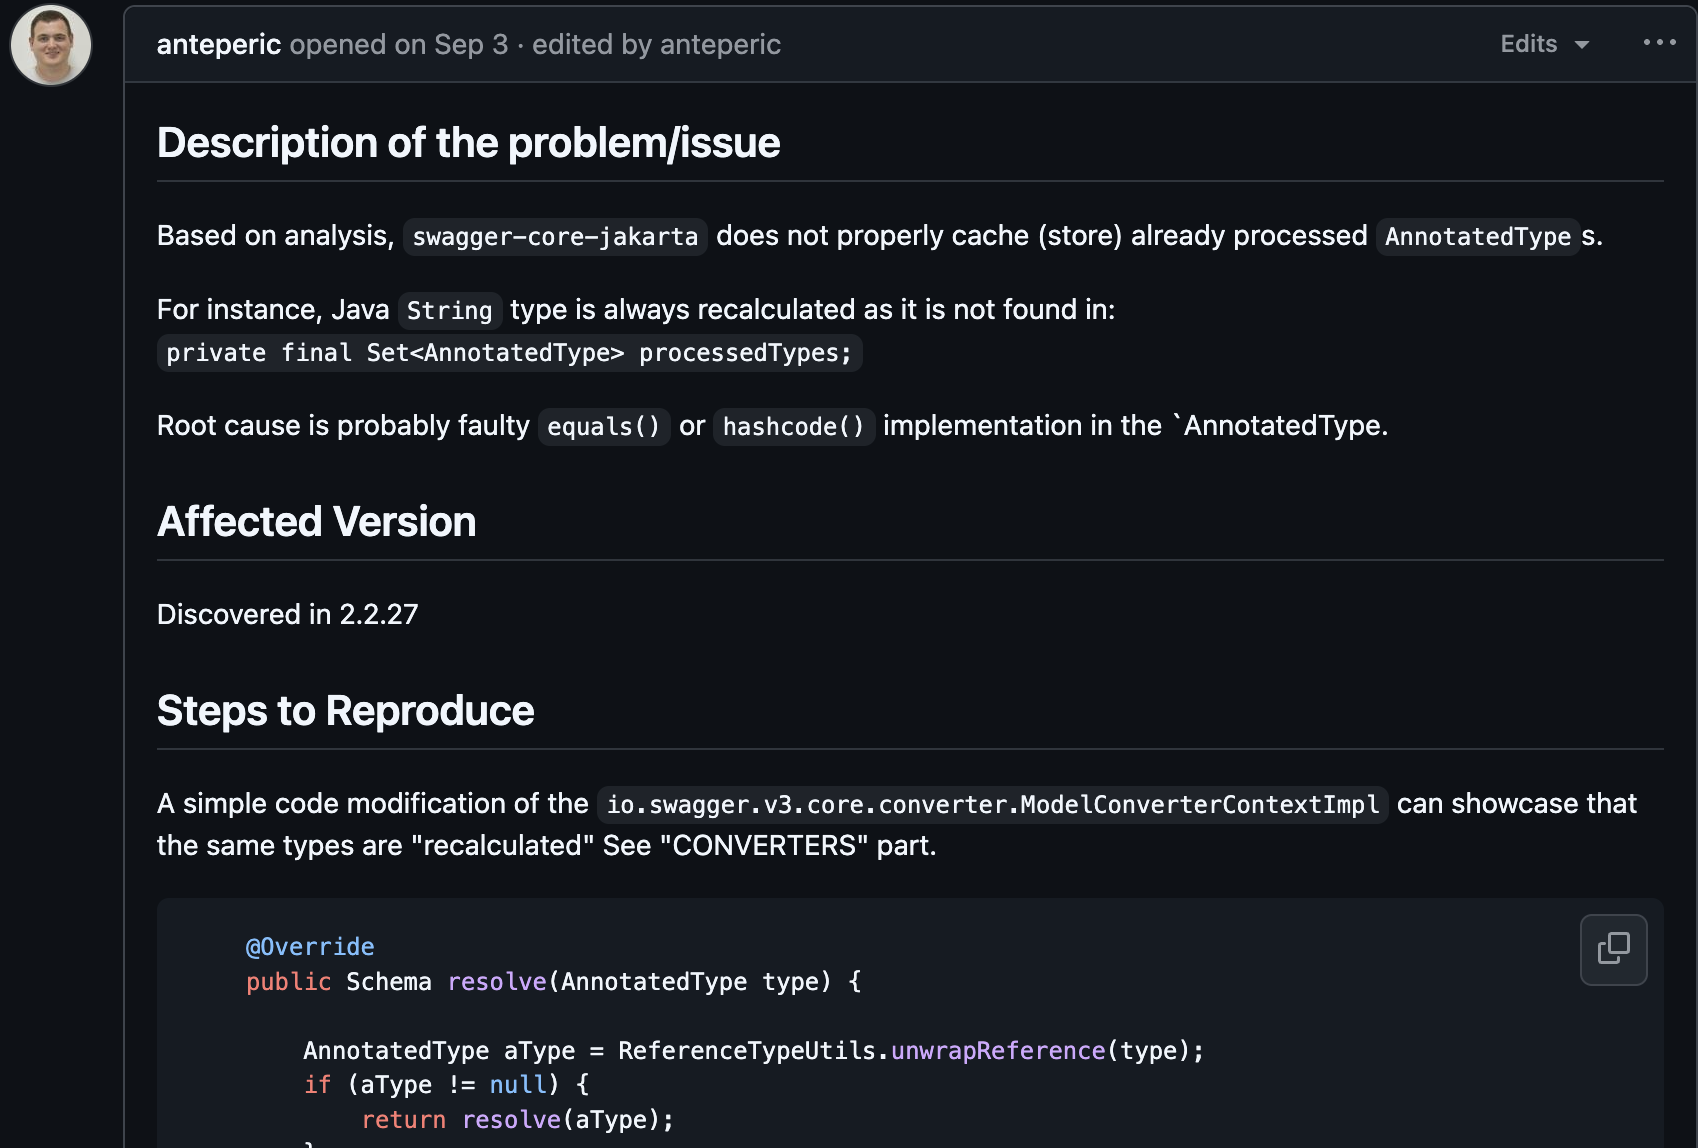Click the "Steps to Reproduce" heading

point(345,711)
